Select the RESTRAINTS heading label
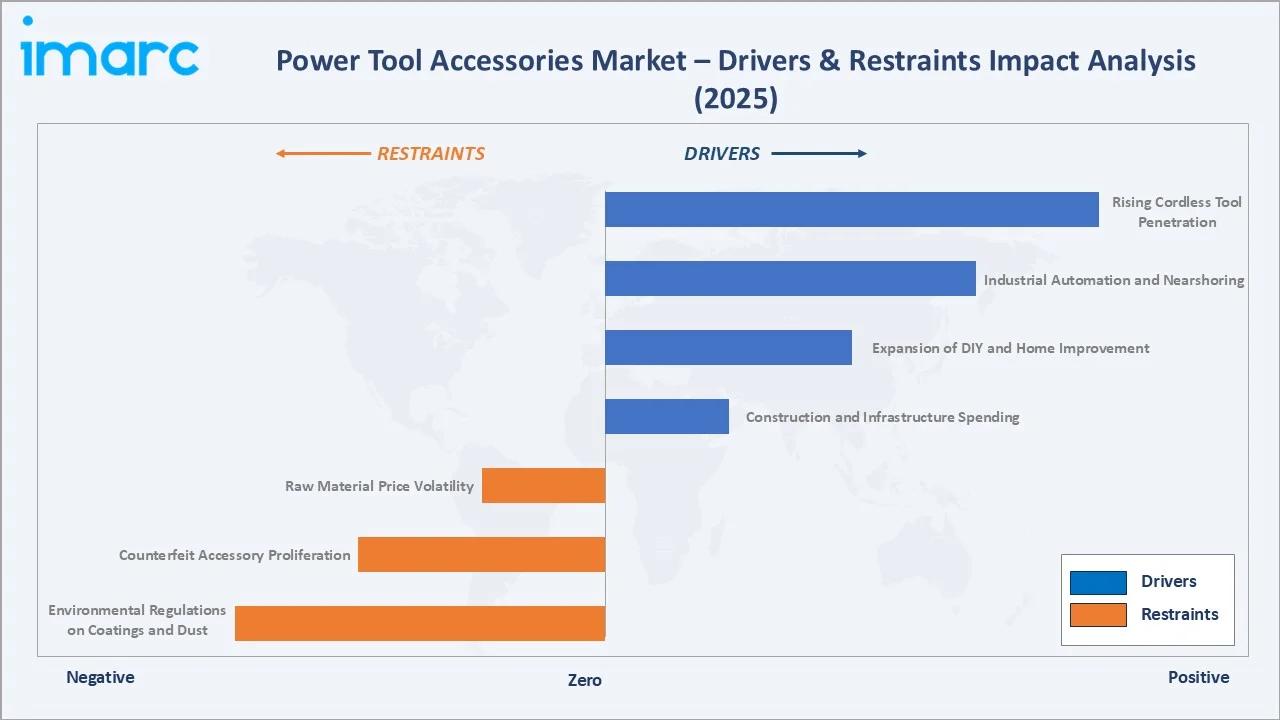Screen dimensions: 1280x720 point(430,154)
